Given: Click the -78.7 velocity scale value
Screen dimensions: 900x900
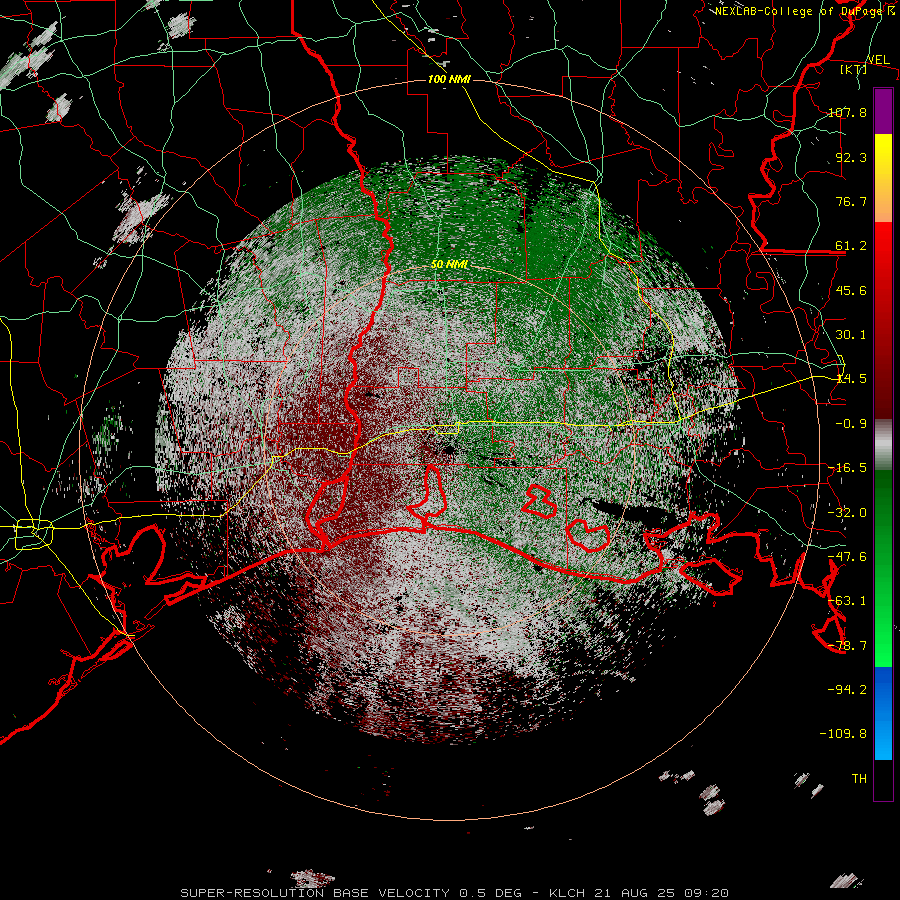Looking at the screenshot, I should (847, 646).
